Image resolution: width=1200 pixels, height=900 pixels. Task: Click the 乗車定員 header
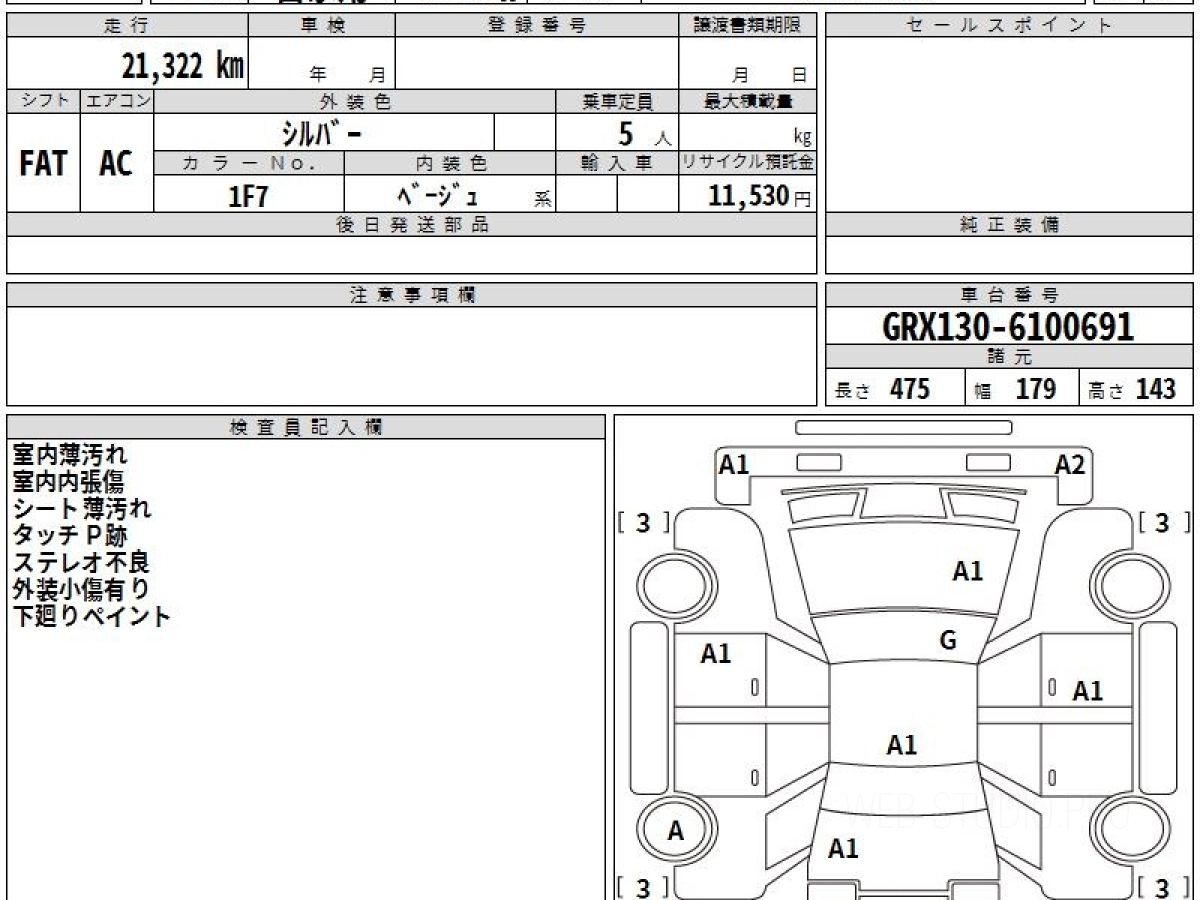click(617, 101)
